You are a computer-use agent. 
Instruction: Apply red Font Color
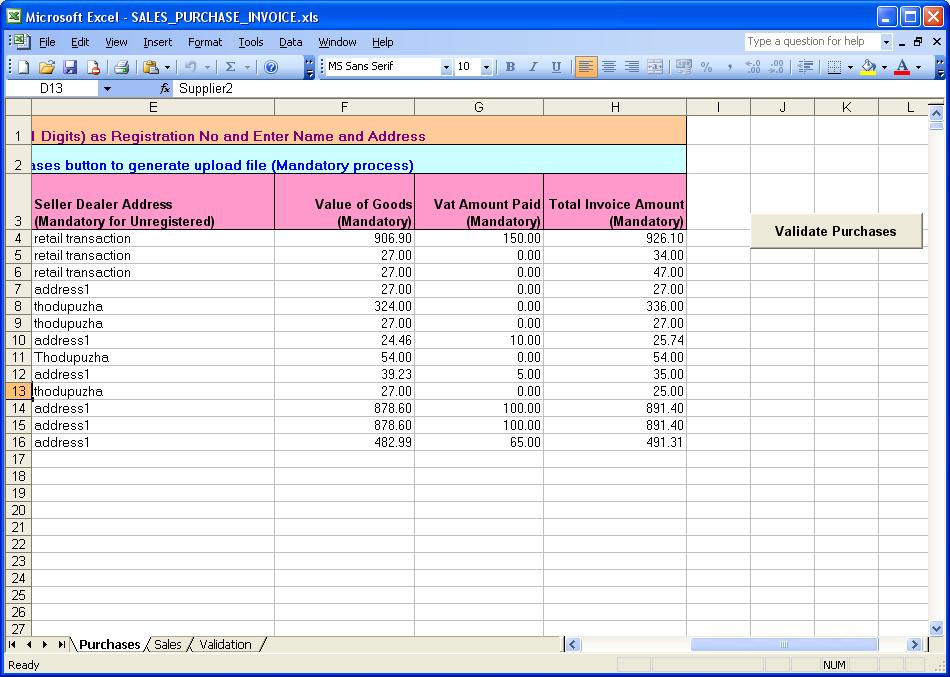902,67
